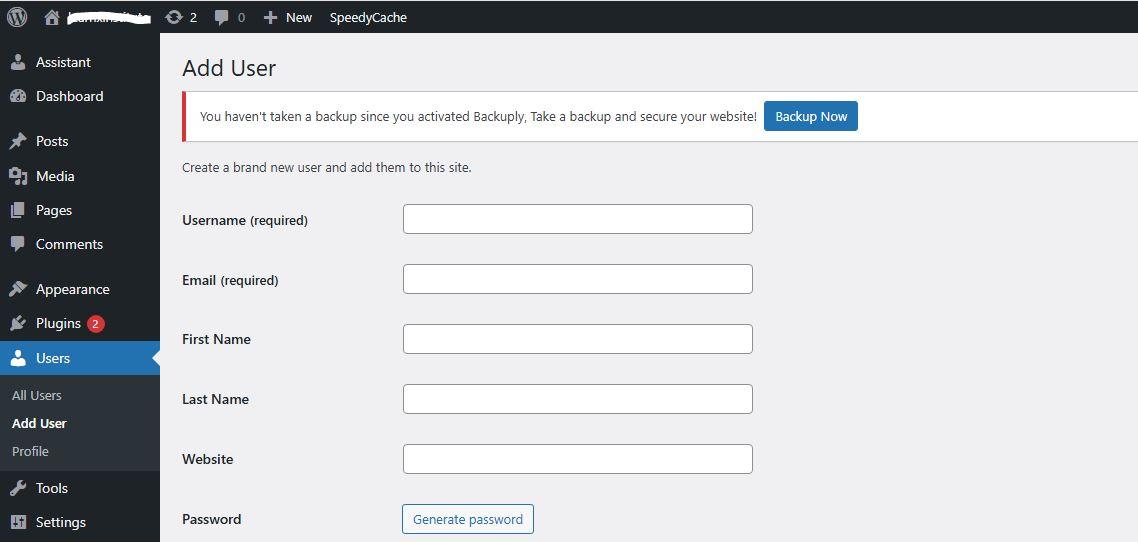The width and height of the screenshot is (1138, 542).
Task: Open the comments bubble icon in toolbar
Action: point(222,17)
